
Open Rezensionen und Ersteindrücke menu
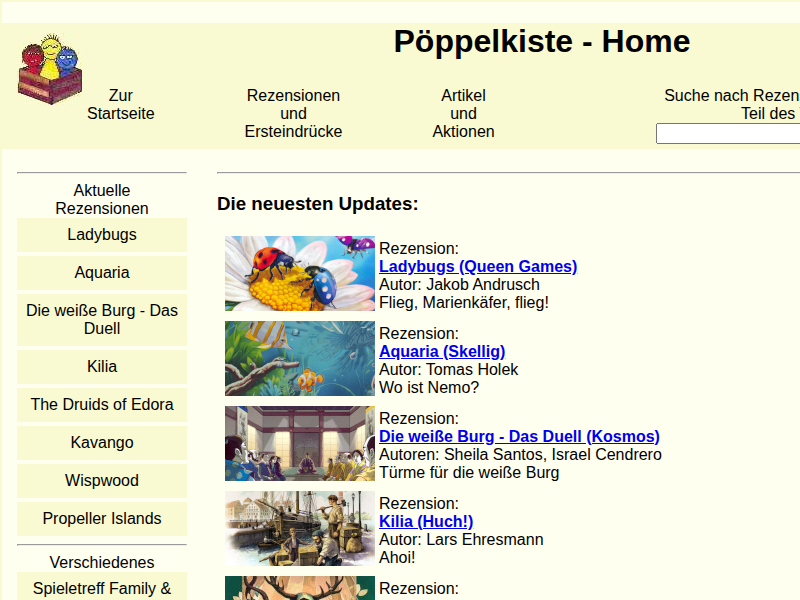point(293,114)
